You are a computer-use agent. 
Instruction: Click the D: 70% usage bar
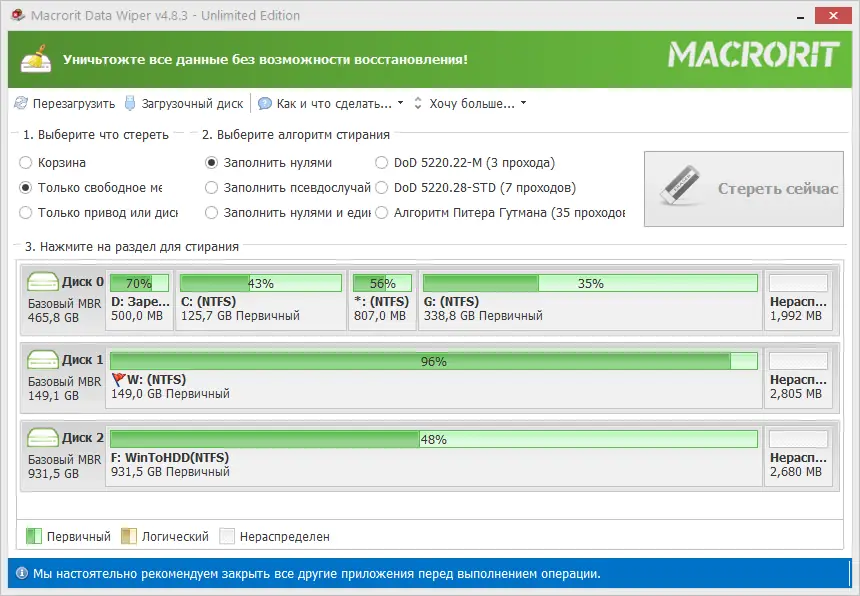click(x=139, y=283)
